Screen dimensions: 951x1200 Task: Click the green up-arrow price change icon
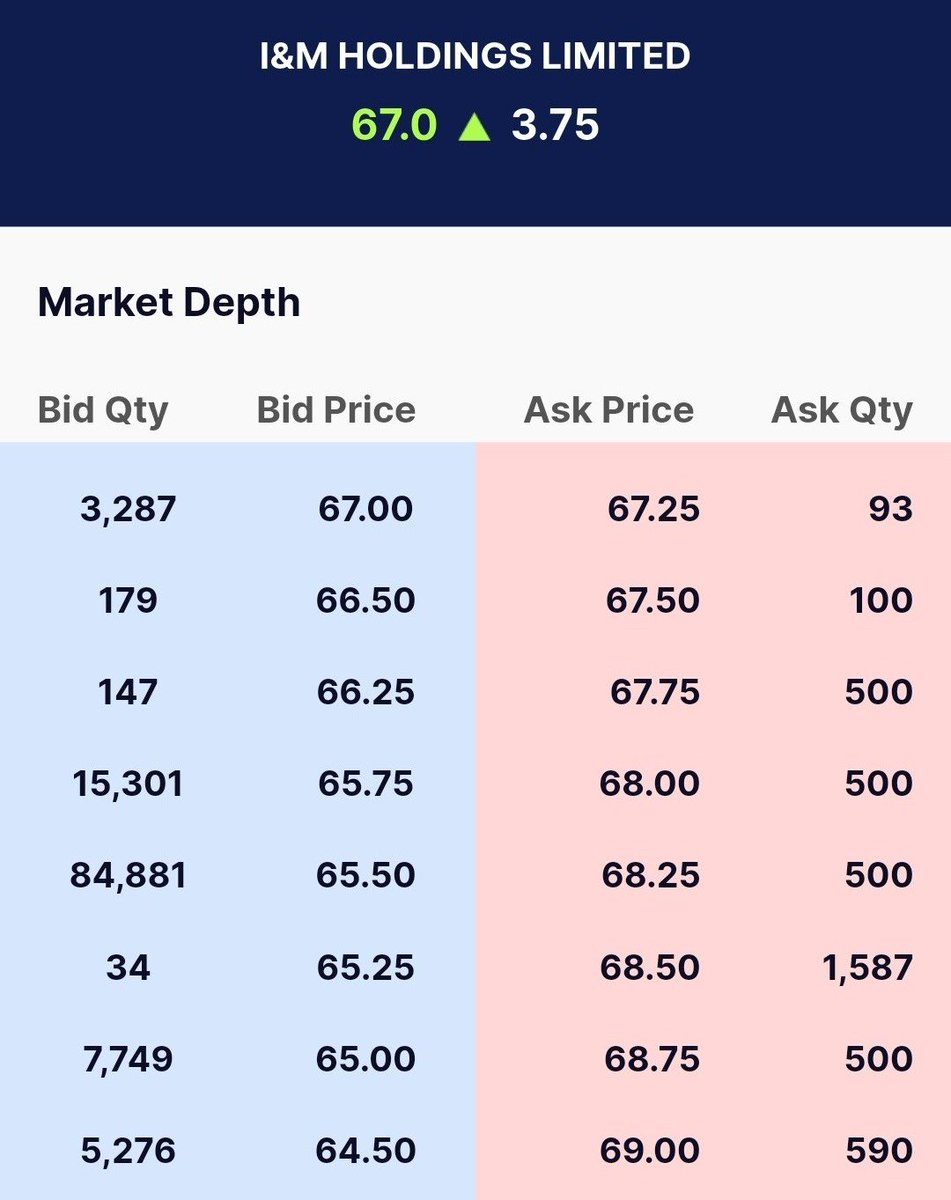click(474, 127)
